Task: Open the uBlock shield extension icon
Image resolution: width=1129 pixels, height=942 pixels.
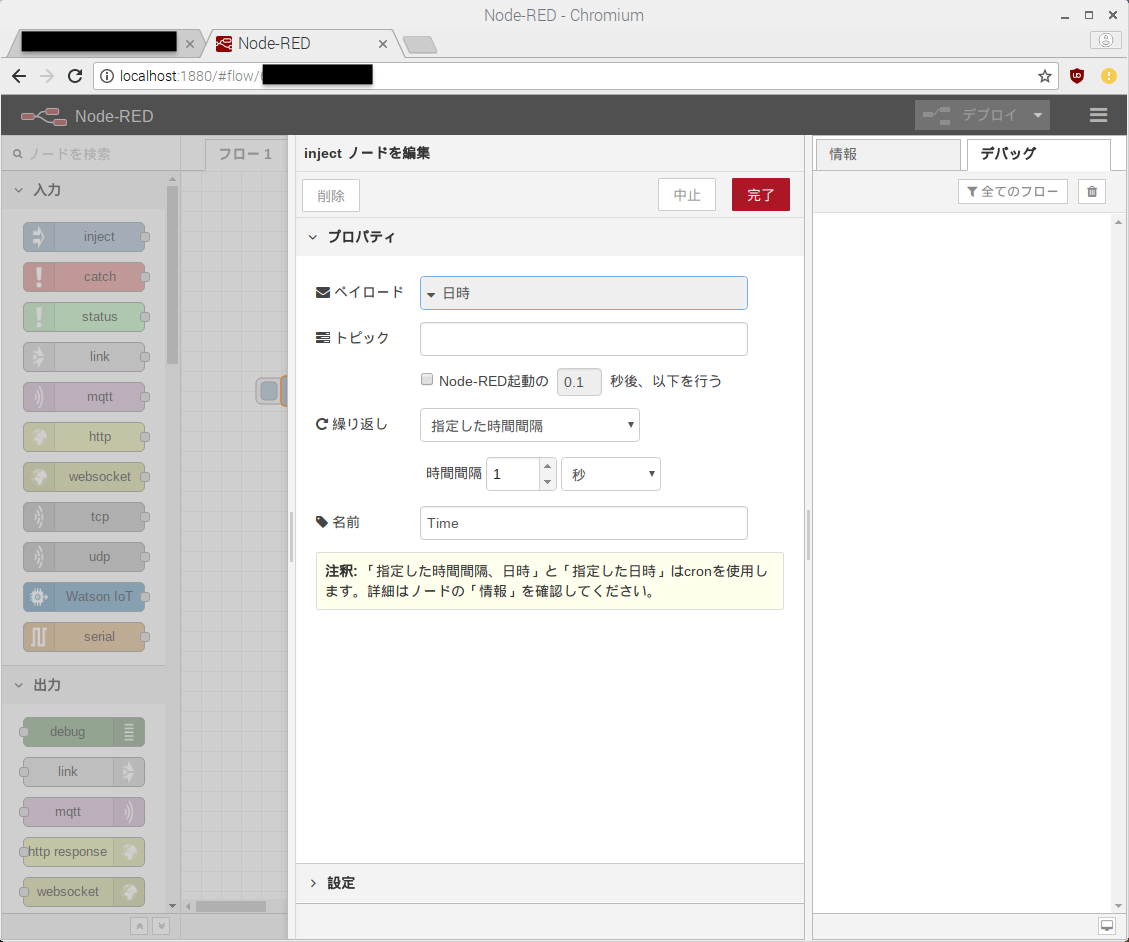Action: click(1077, 76)
